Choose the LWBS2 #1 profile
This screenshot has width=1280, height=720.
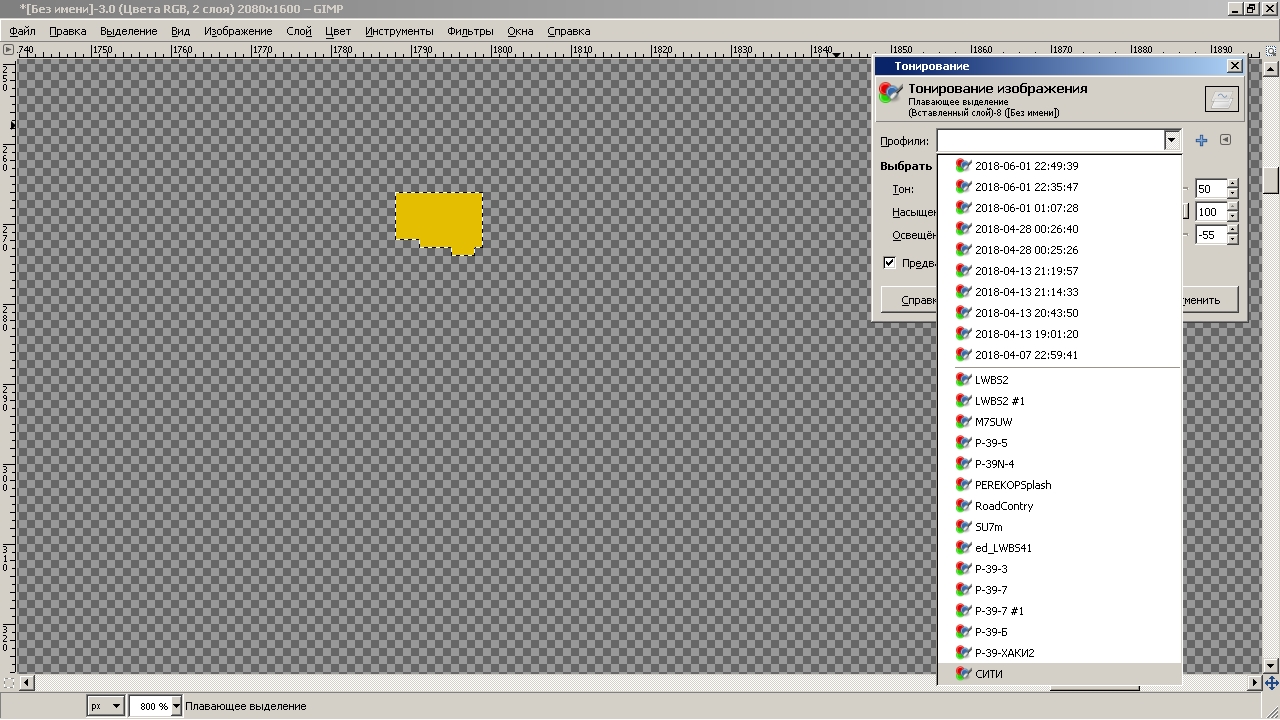(x=1060, y=401)
